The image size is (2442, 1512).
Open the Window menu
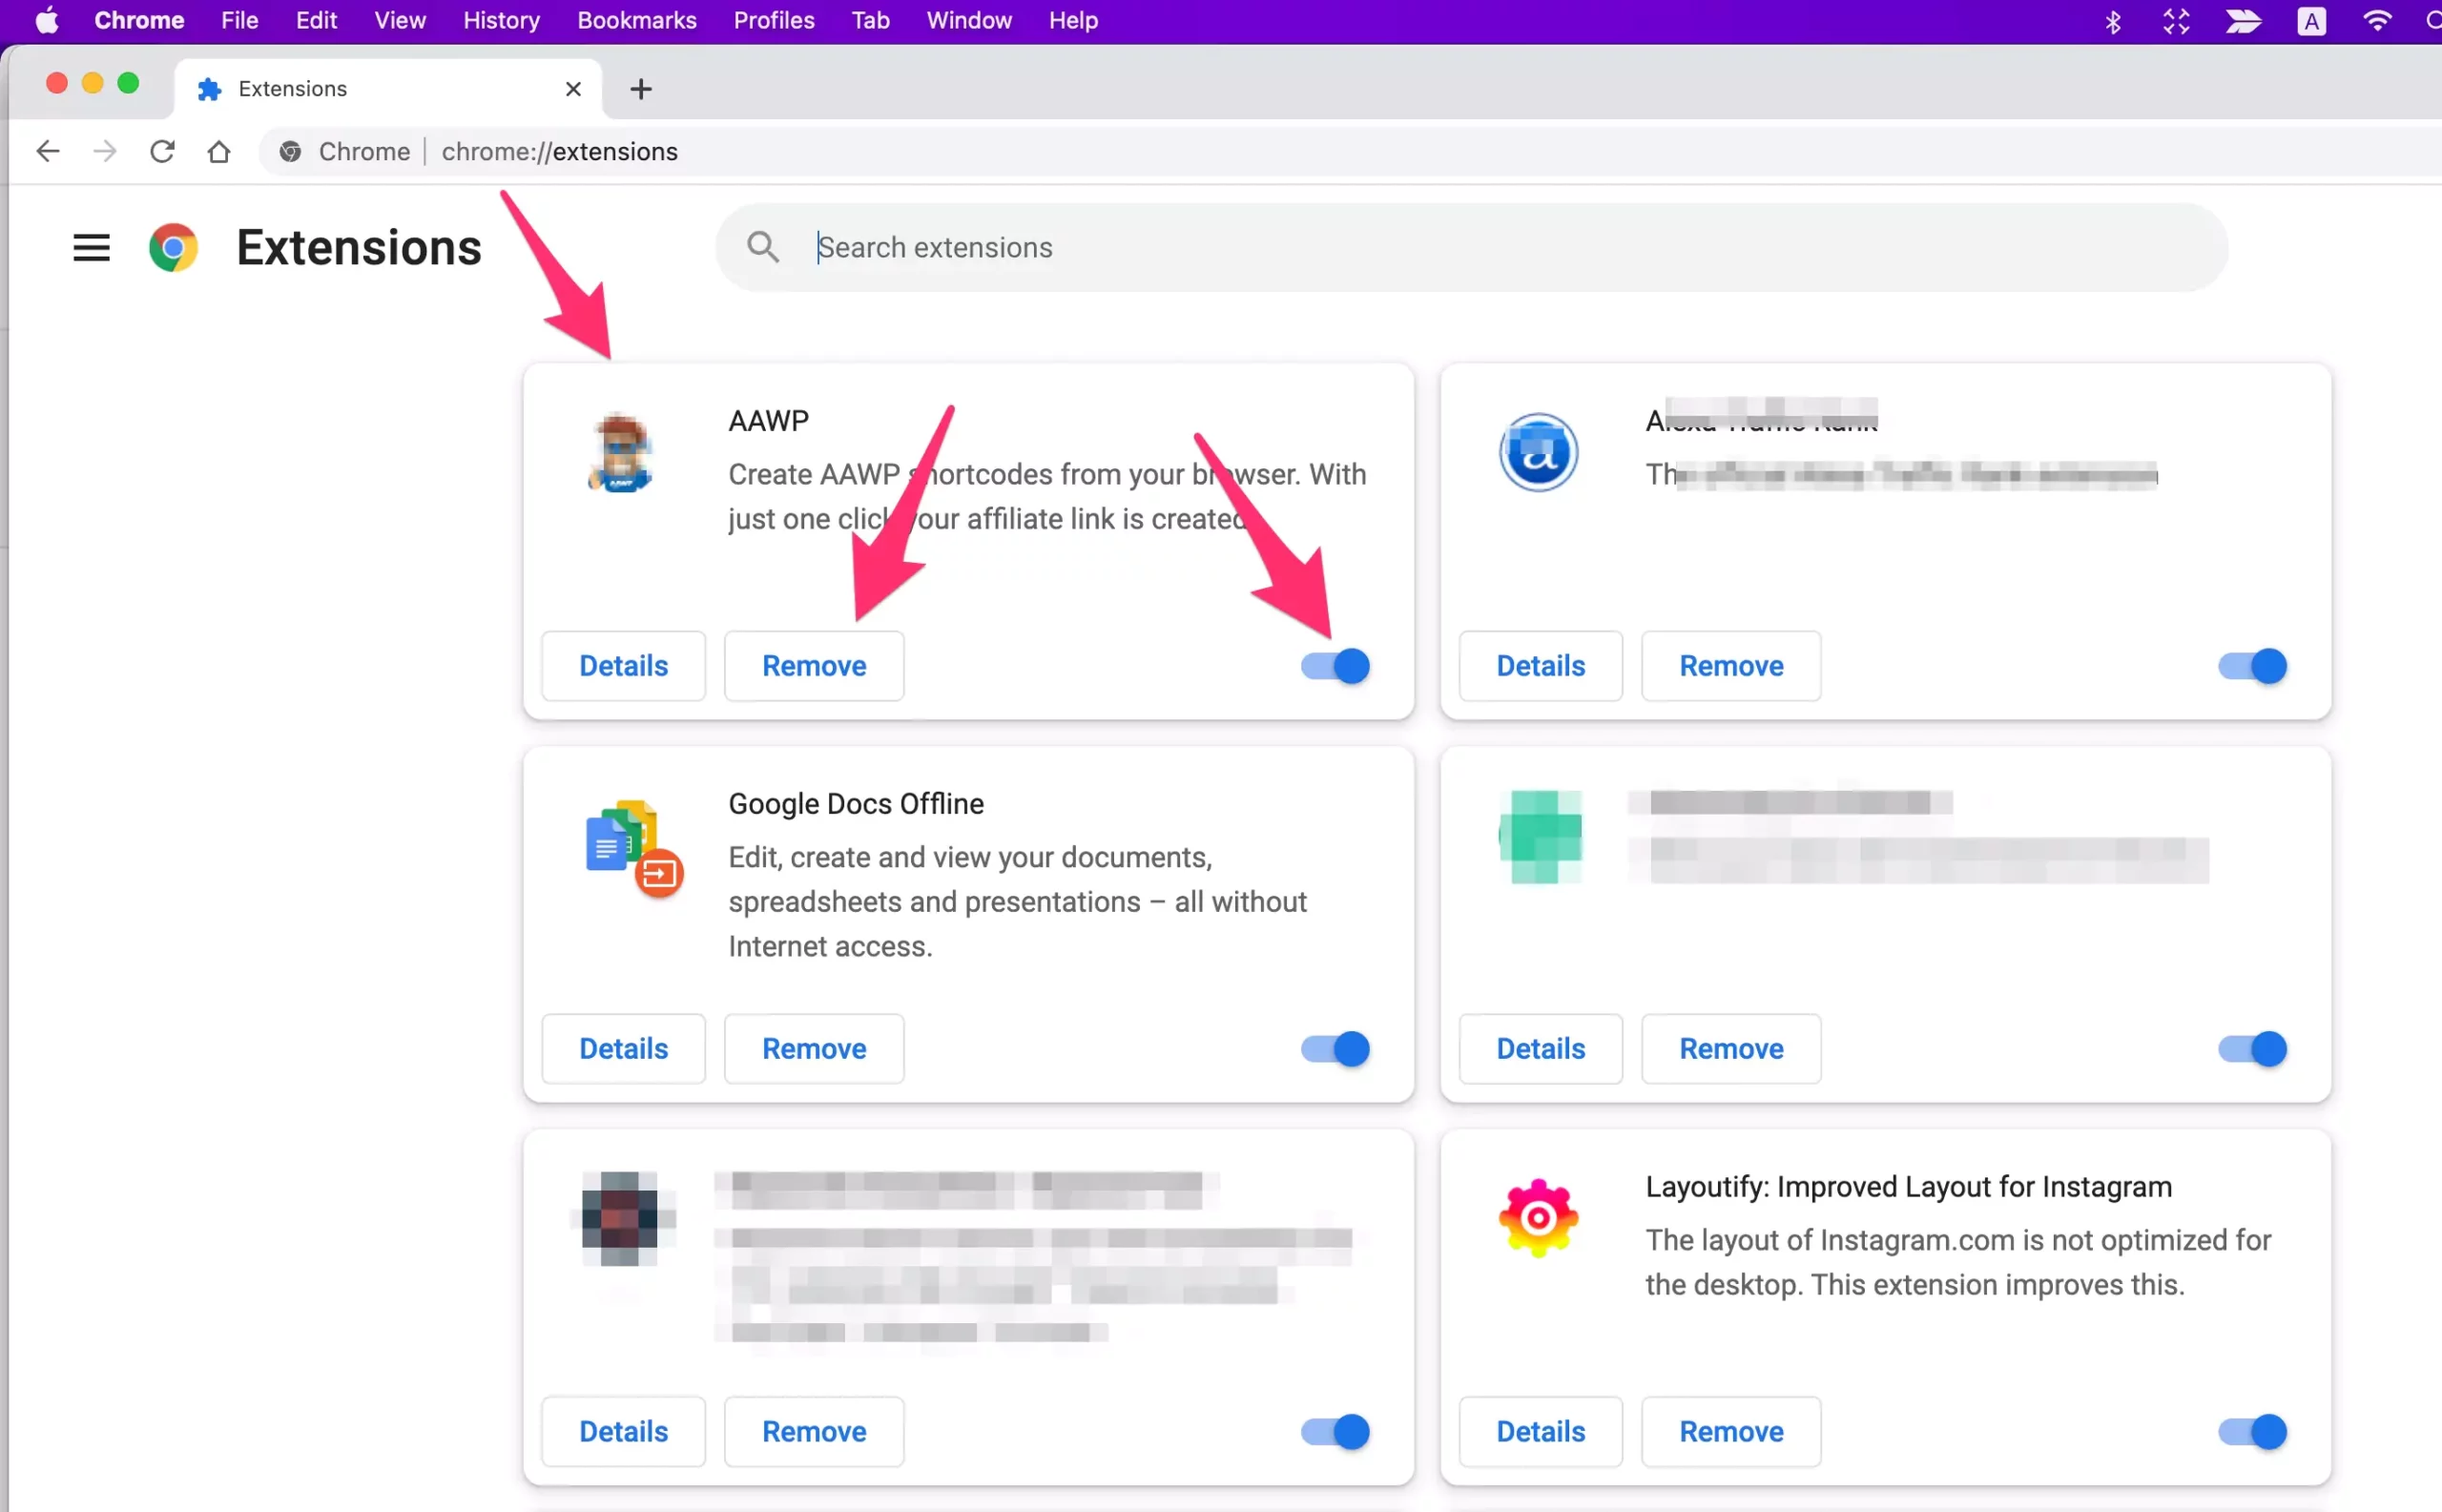(969, 21)
